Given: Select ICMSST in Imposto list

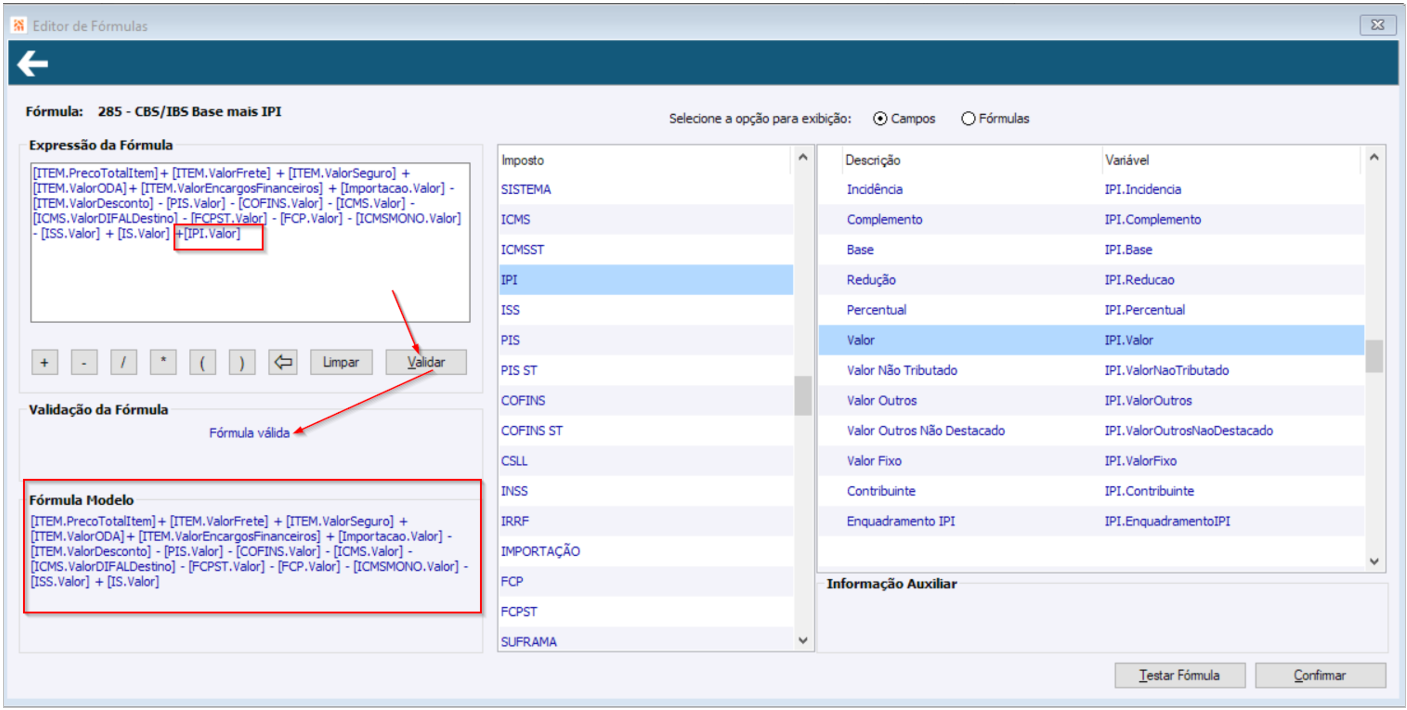Looking at the screenshot, I should click(646, 249).
